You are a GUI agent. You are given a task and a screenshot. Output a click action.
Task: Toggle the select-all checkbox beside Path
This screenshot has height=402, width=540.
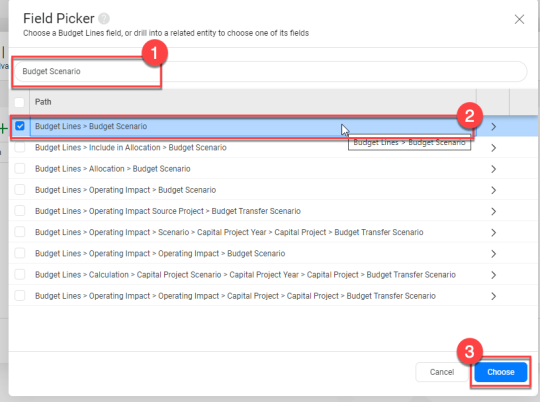coord(19,102)
